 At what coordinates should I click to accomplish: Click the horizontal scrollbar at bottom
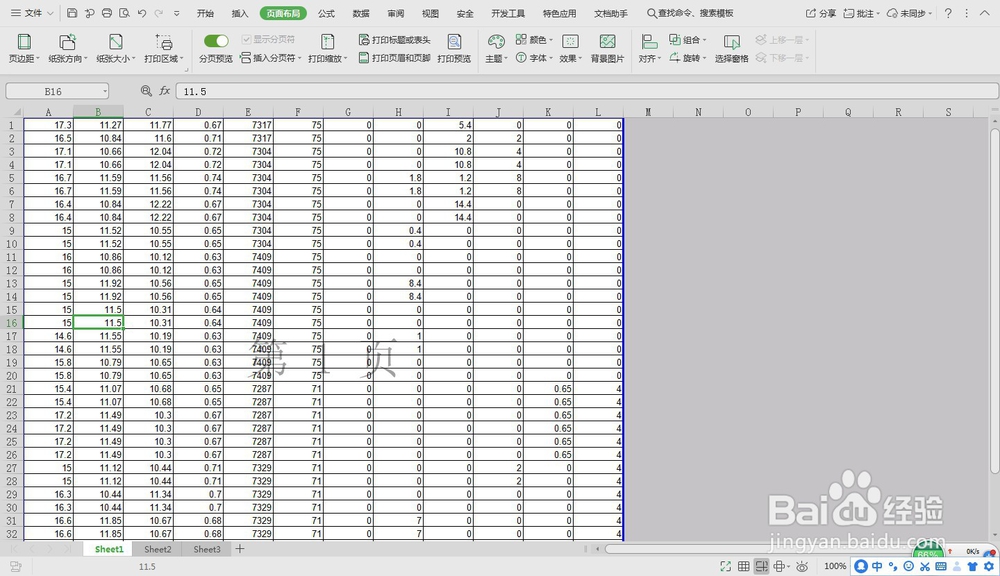[x=759, y=549]
